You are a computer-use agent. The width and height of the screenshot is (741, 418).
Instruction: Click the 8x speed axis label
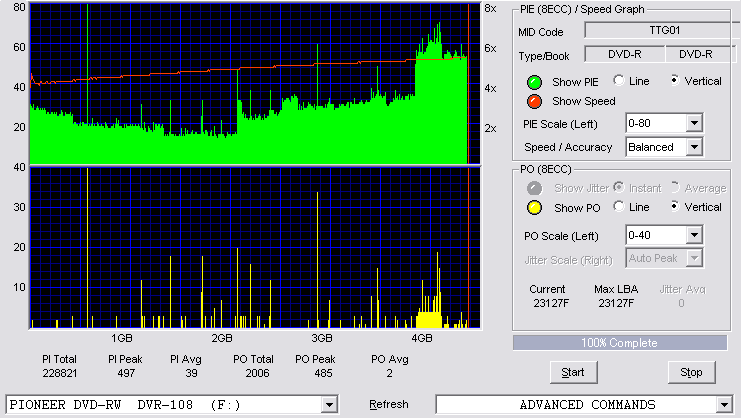click(x=490, y=9)
